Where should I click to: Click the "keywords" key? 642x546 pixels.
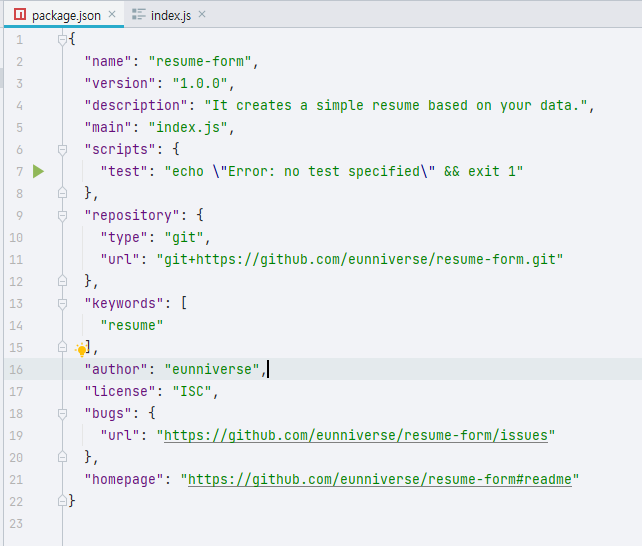pos(124,303)
